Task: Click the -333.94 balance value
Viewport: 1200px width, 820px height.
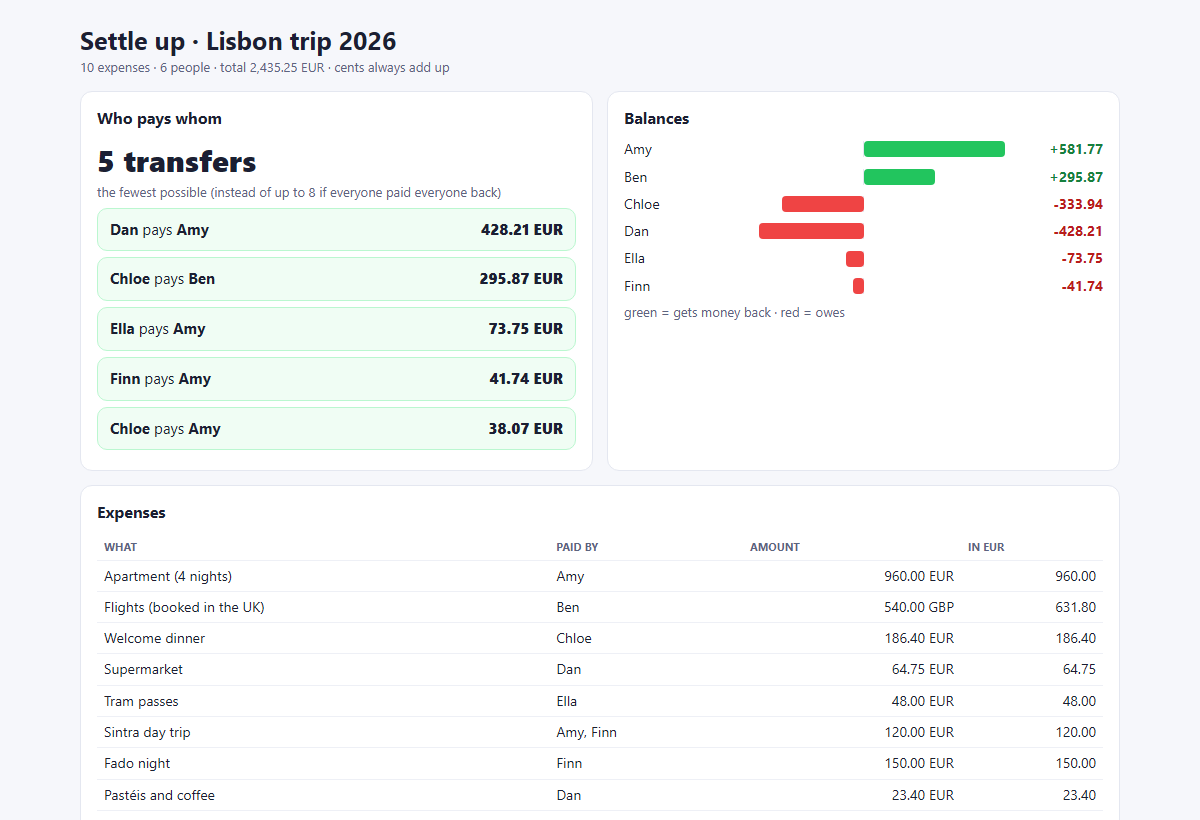Action: (x=1078, y=204)
